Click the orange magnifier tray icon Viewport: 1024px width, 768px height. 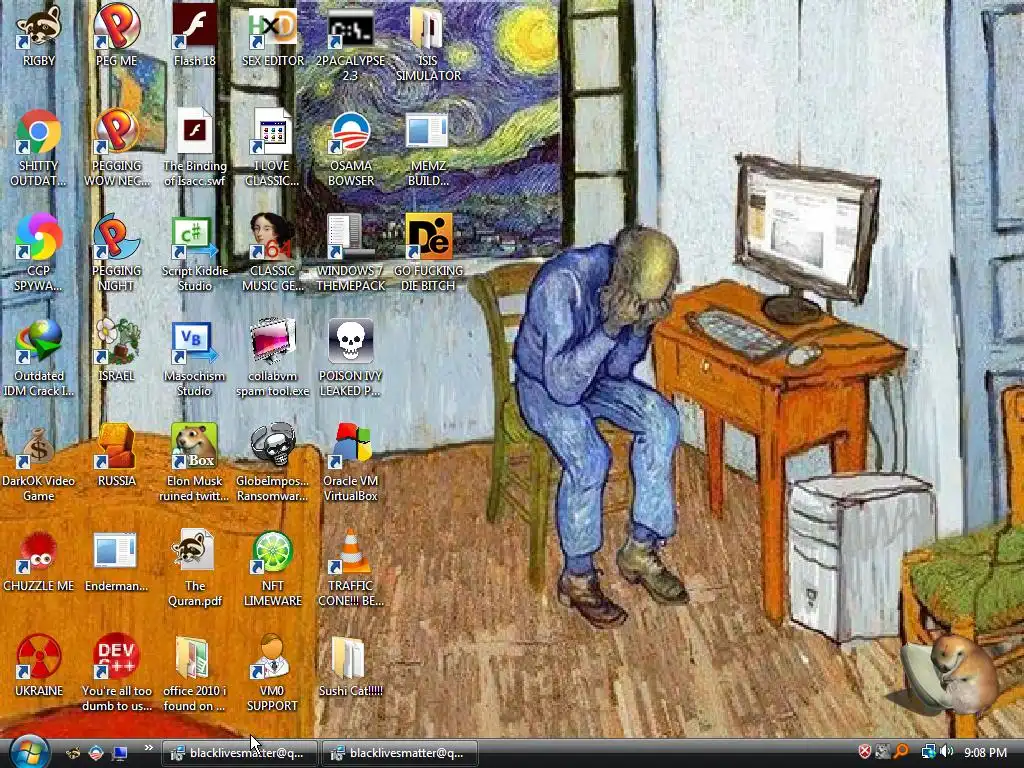coord(902,752)
